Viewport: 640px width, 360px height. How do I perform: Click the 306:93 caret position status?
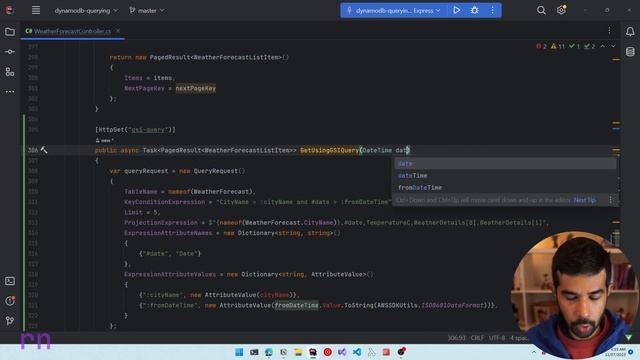pyautogui.click(x=456, y=338)
